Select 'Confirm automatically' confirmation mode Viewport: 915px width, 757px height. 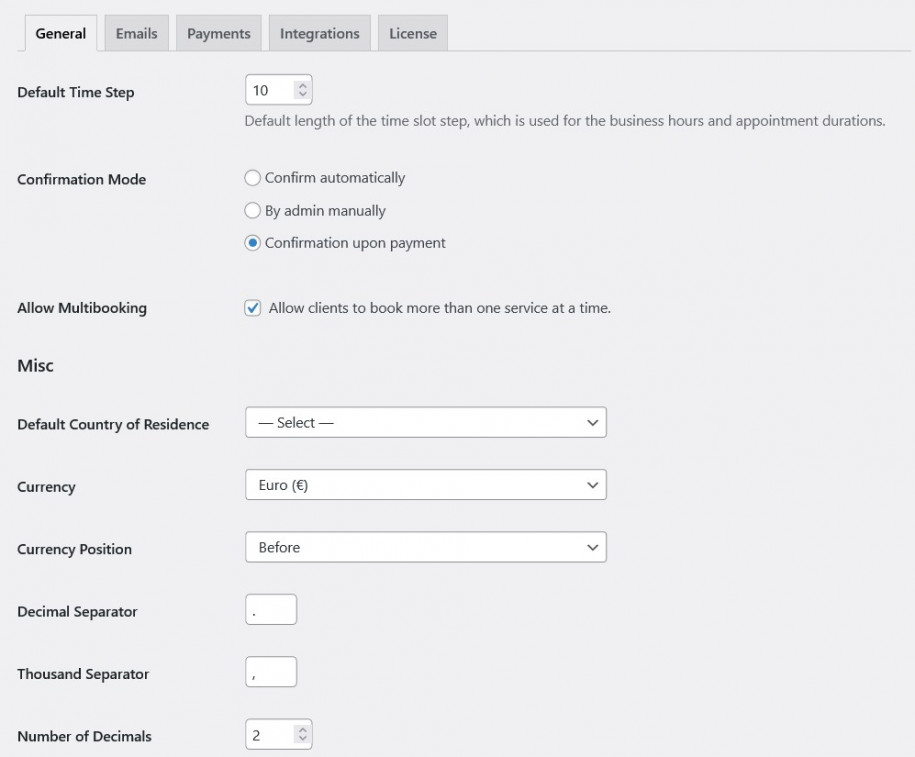click(253, 178)
